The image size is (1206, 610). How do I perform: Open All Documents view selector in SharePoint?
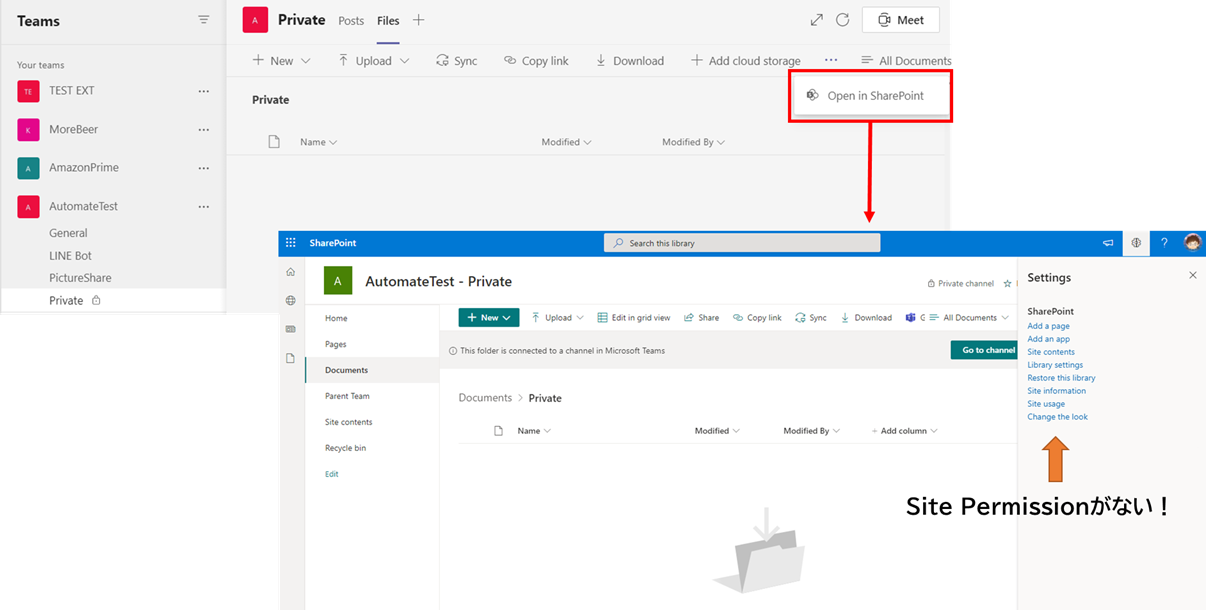(x=969, y=318)
